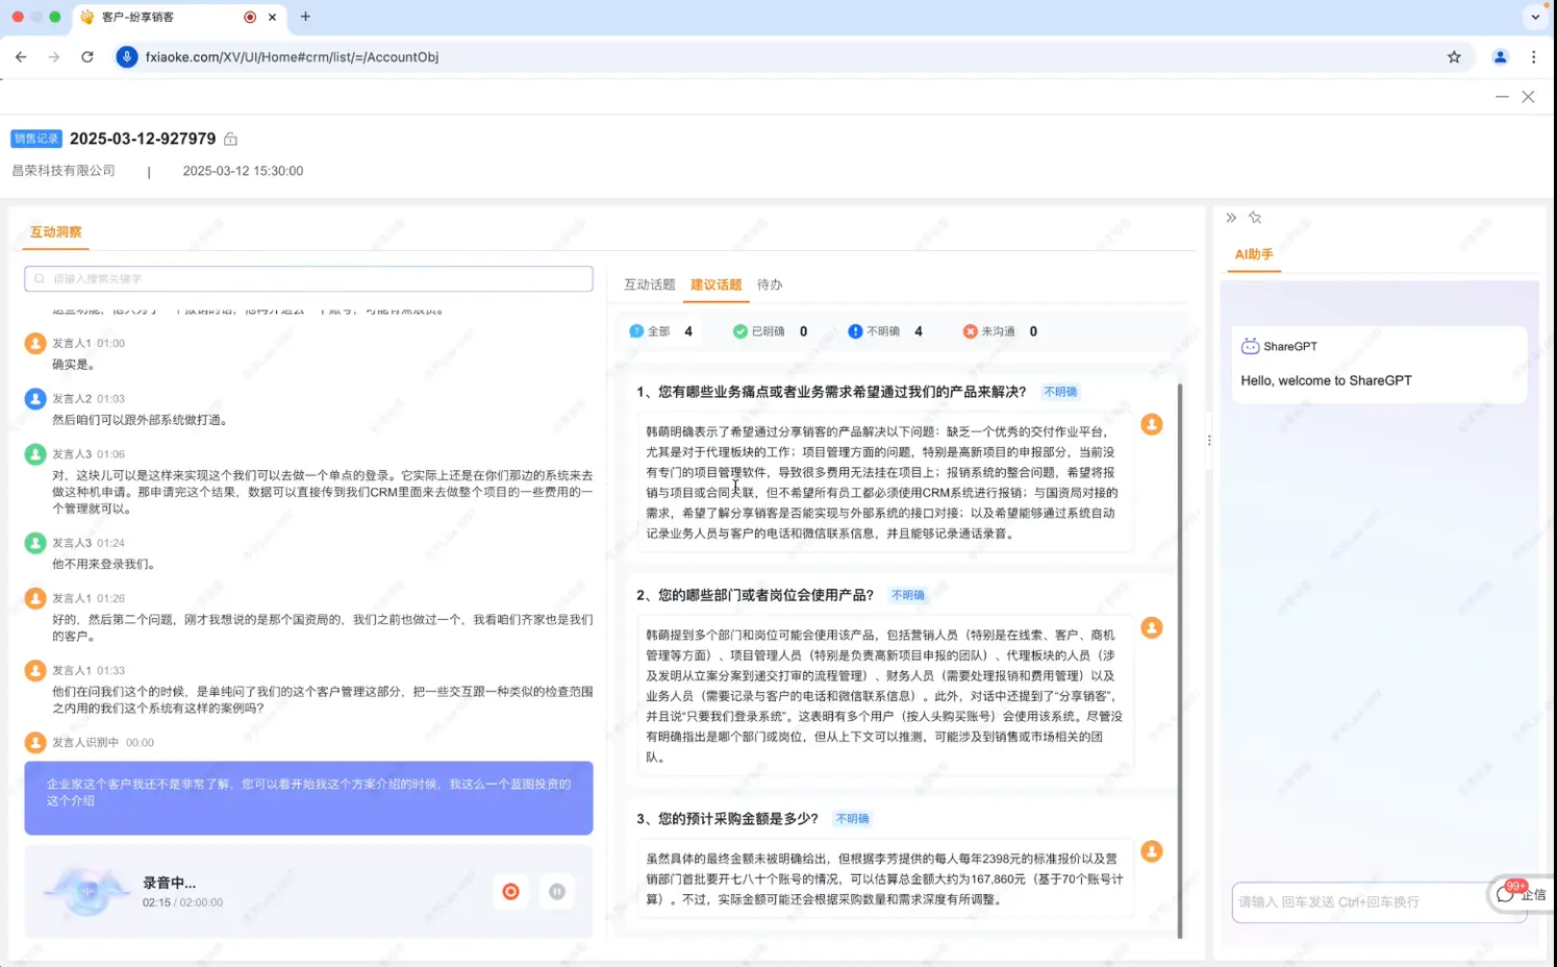1557x967 pixels.
Task: Click the suggested topics vertical scrollbar
Action: [1180, 660]
